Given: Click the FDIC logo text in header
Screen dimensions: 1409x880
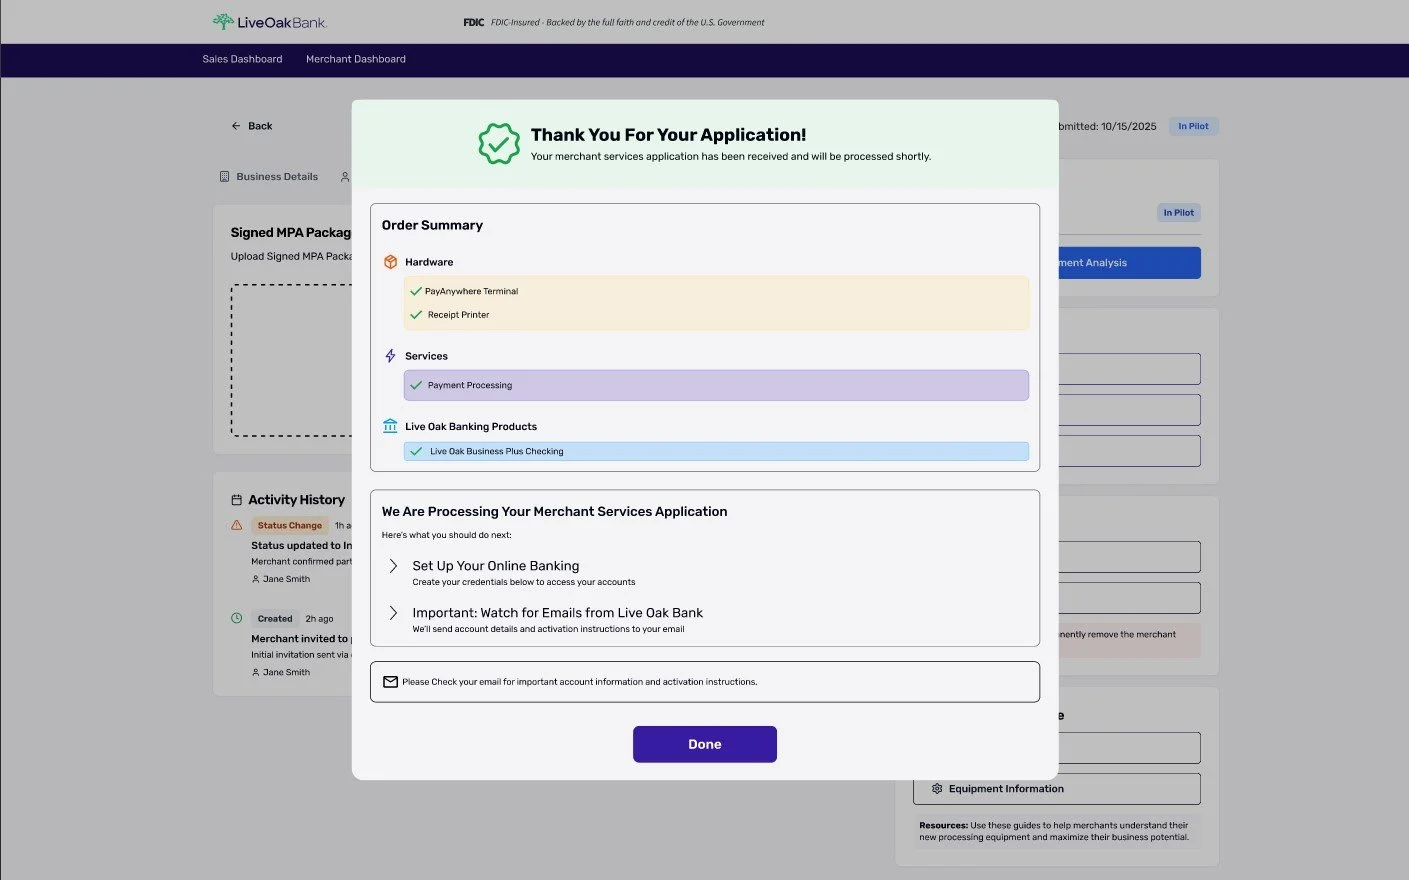Looking at the screenshot, I should point(474,22).
